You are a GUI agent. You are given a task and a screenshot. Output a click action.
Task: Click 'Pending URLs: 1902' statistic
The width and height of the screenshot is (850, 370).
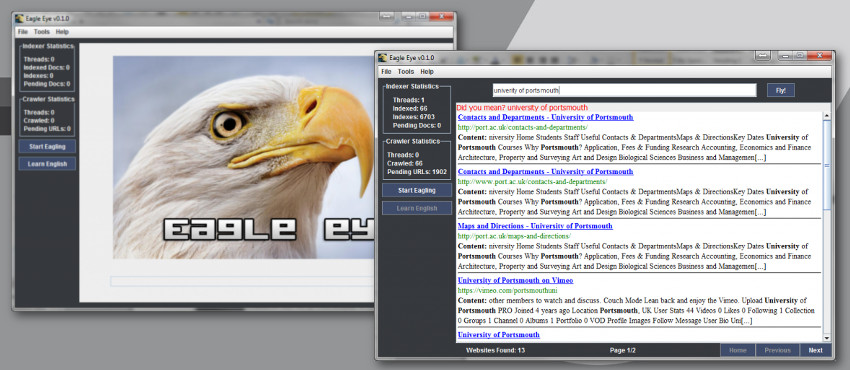click(417, 172)
